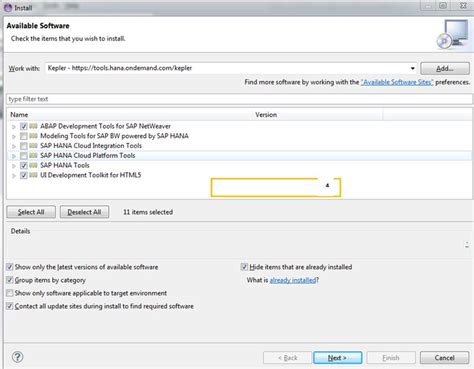Screen dimensions: 474x369
Task: Click the Details area scroll stepper
Action: pyautogui.click(x=467, y=245)
